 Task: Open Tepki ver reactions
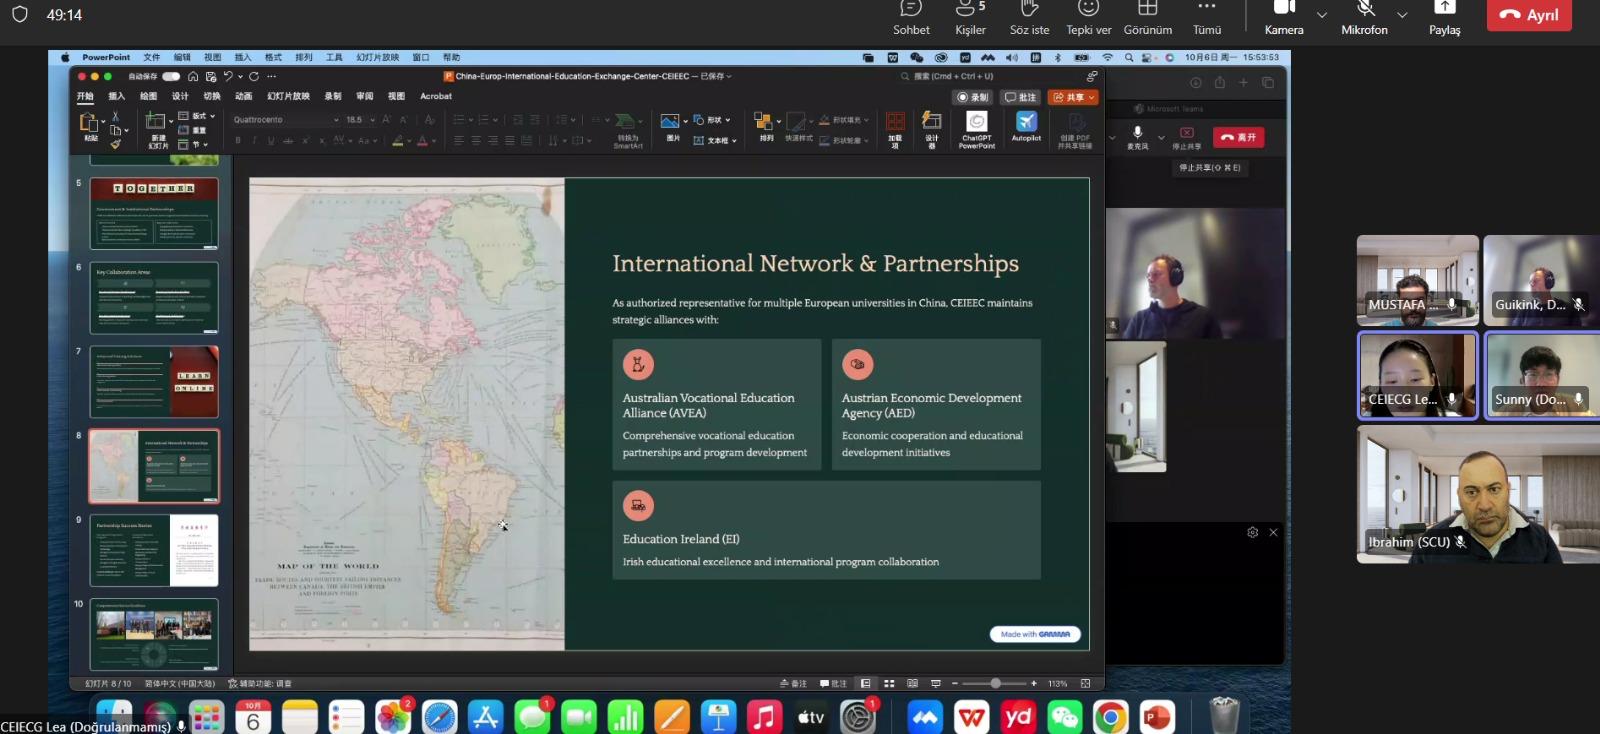pyautogui.click(x=1088, y=18)
